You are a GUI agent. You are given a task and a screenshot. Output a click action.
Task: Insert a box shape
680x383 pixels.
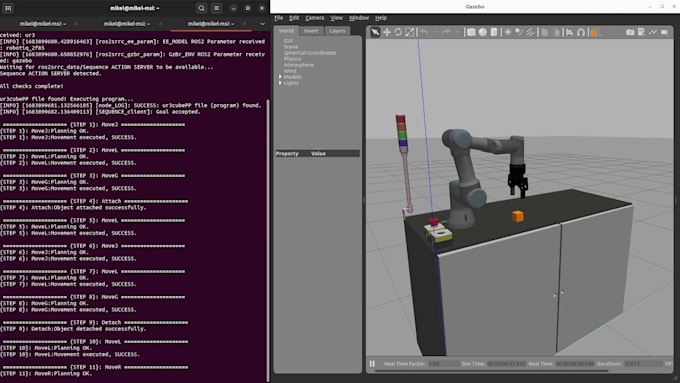pyautogui.click(x=471, y=32)
